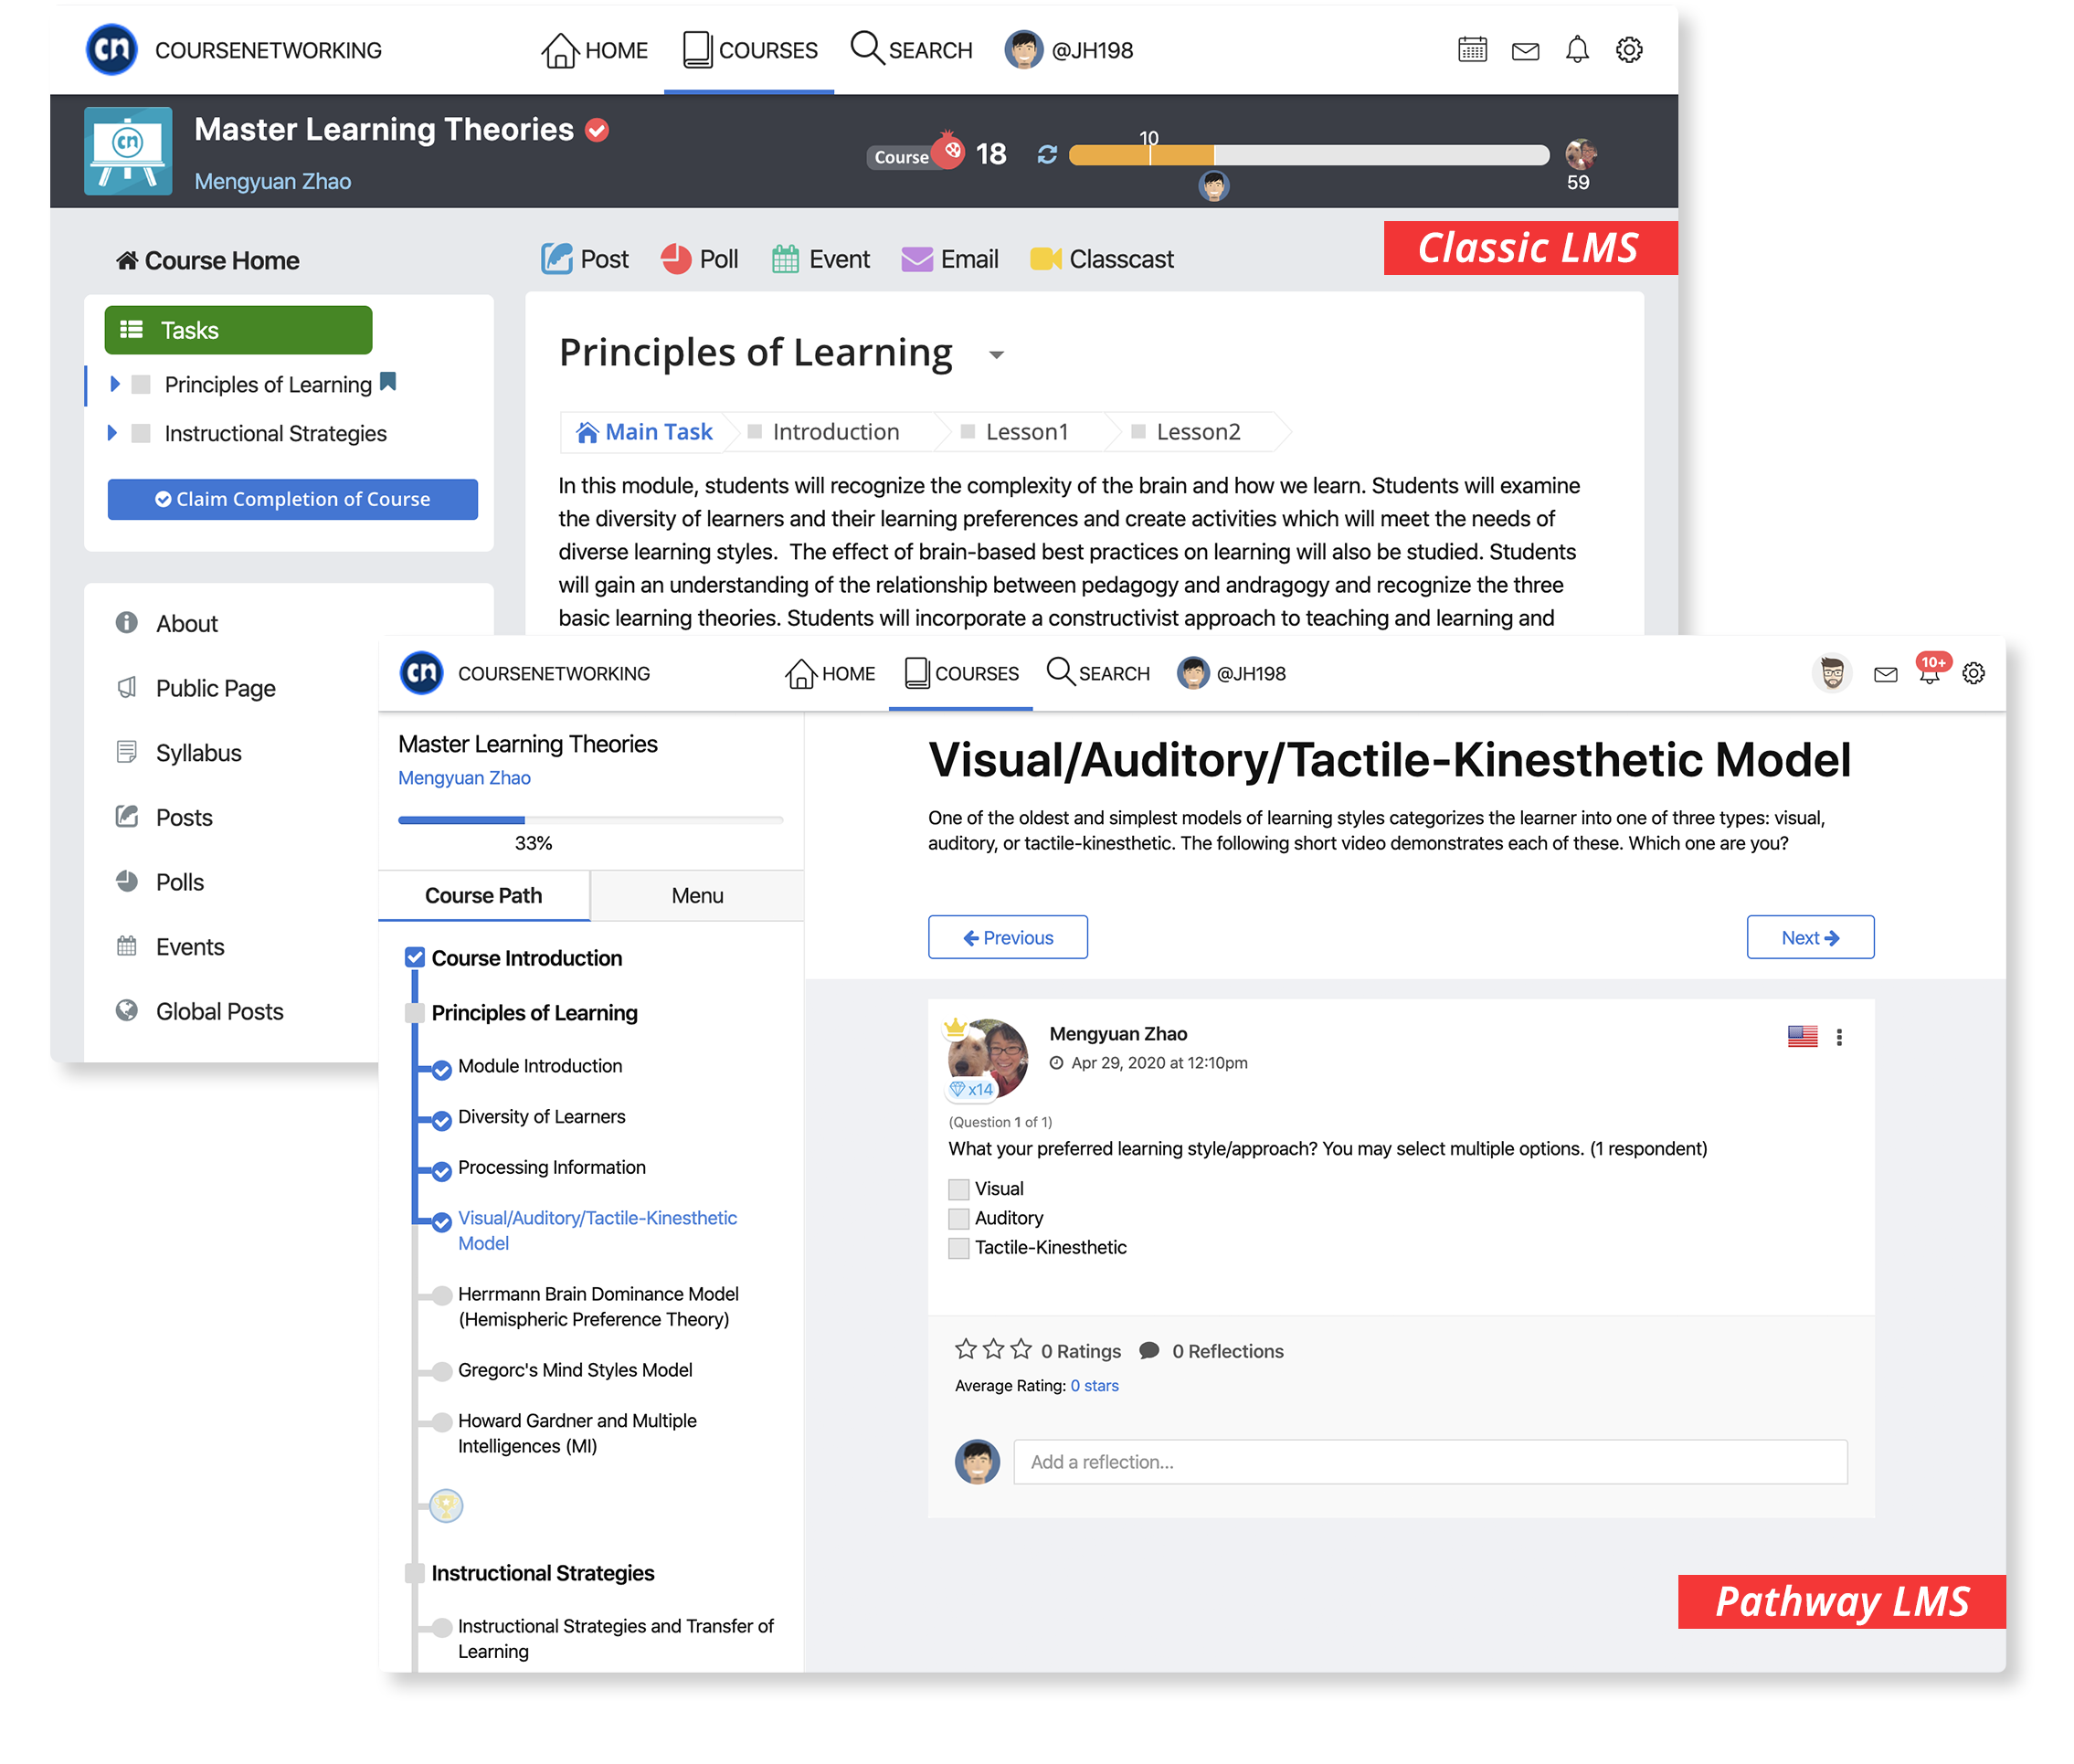Toggle Module Introduction completion marker
Screen dimensions: 2074x1764
(441, 1069)
